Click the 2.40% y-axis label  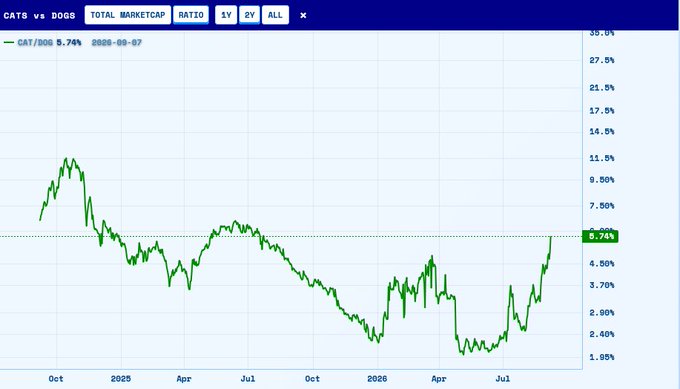[x=602, y=334]
